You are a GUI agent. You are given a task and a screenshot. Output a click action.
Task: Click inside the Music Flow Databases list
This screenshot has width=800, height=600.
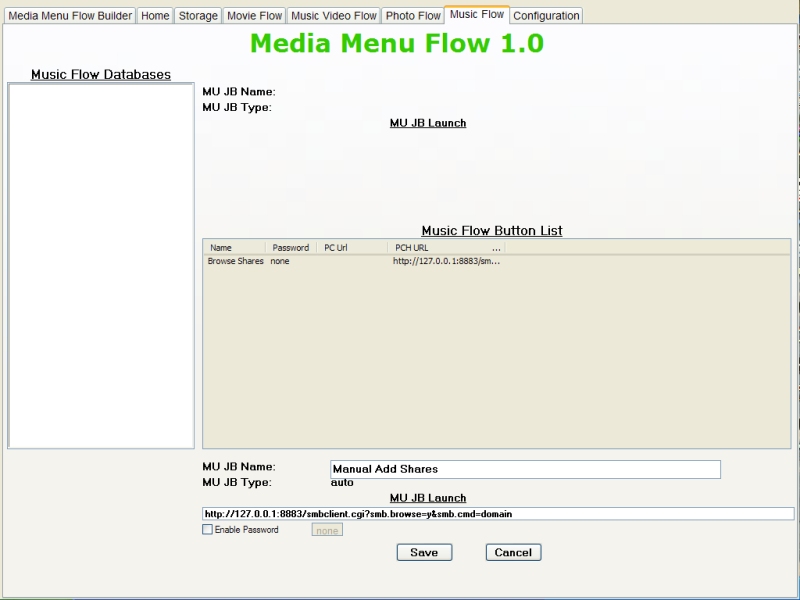[101, 265]
